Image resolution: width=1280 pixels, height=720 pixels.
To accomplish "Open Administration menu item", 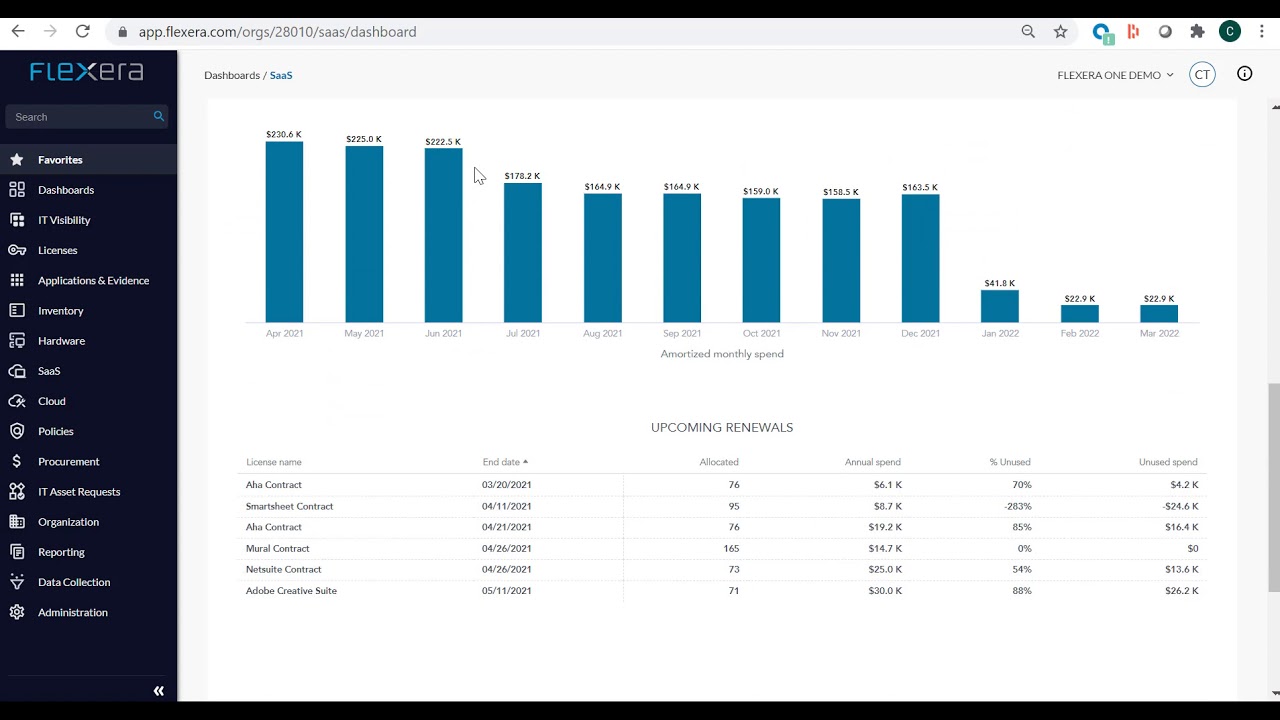I will coord(73,612).
